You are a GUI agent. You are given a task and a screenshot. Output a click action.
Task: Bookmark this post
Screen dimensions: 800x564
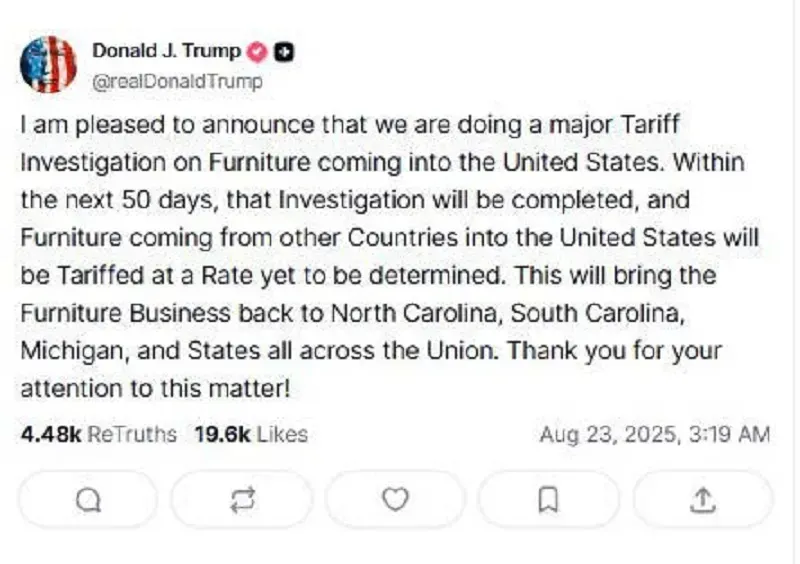click(x=548, y=500)
